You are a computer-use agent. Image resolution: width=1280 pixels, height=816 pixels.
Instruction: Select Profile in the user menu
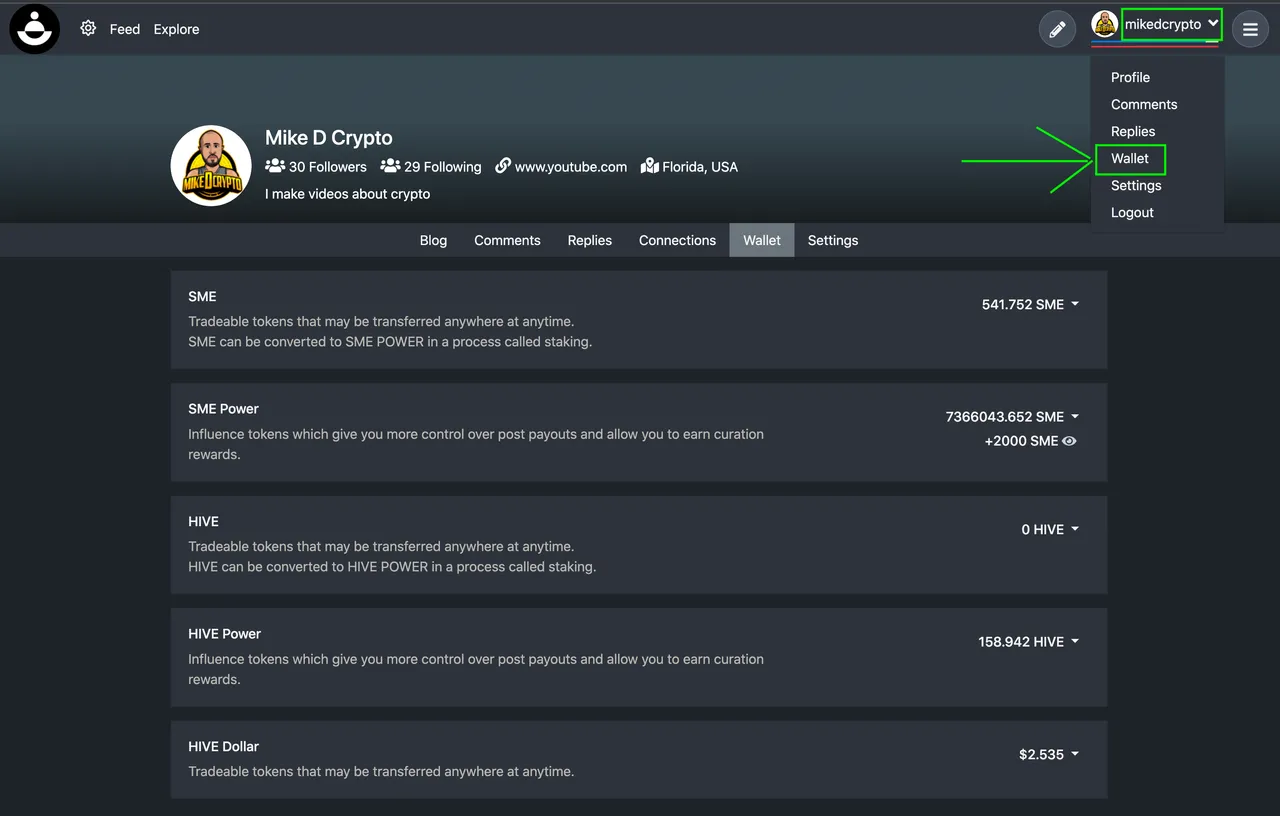1130,77
